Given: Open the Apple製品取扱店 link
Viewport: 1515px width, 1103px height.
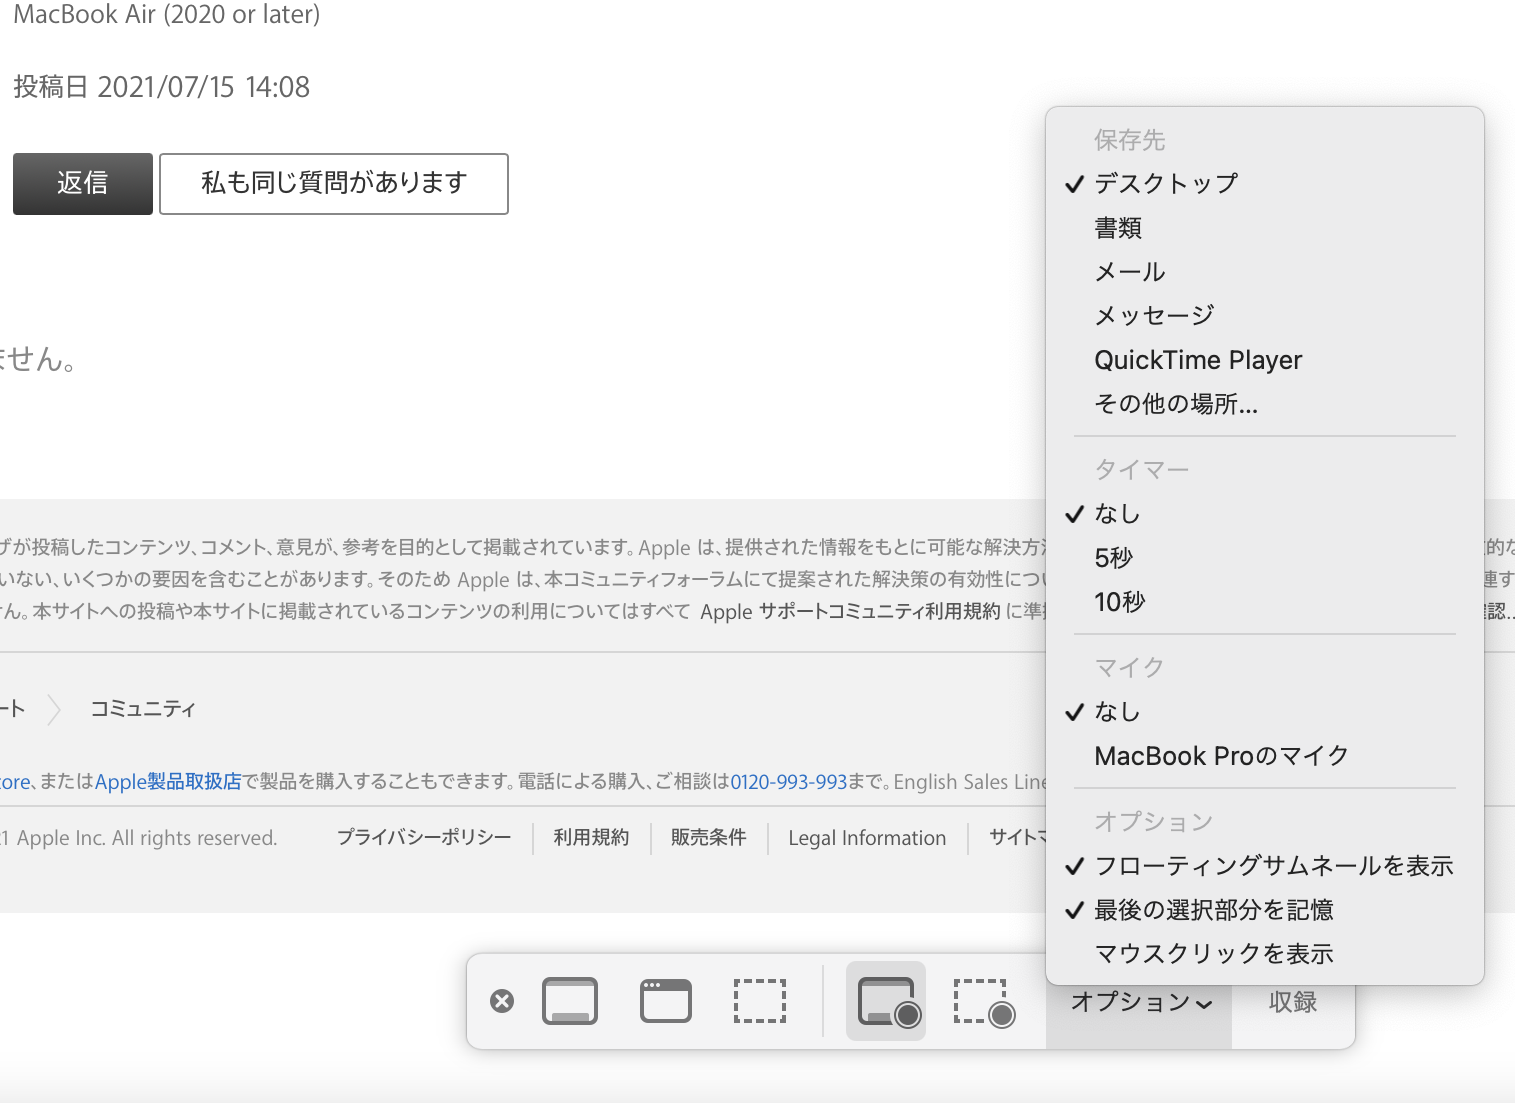Looking at the screenshot, I should pos(168,782).
